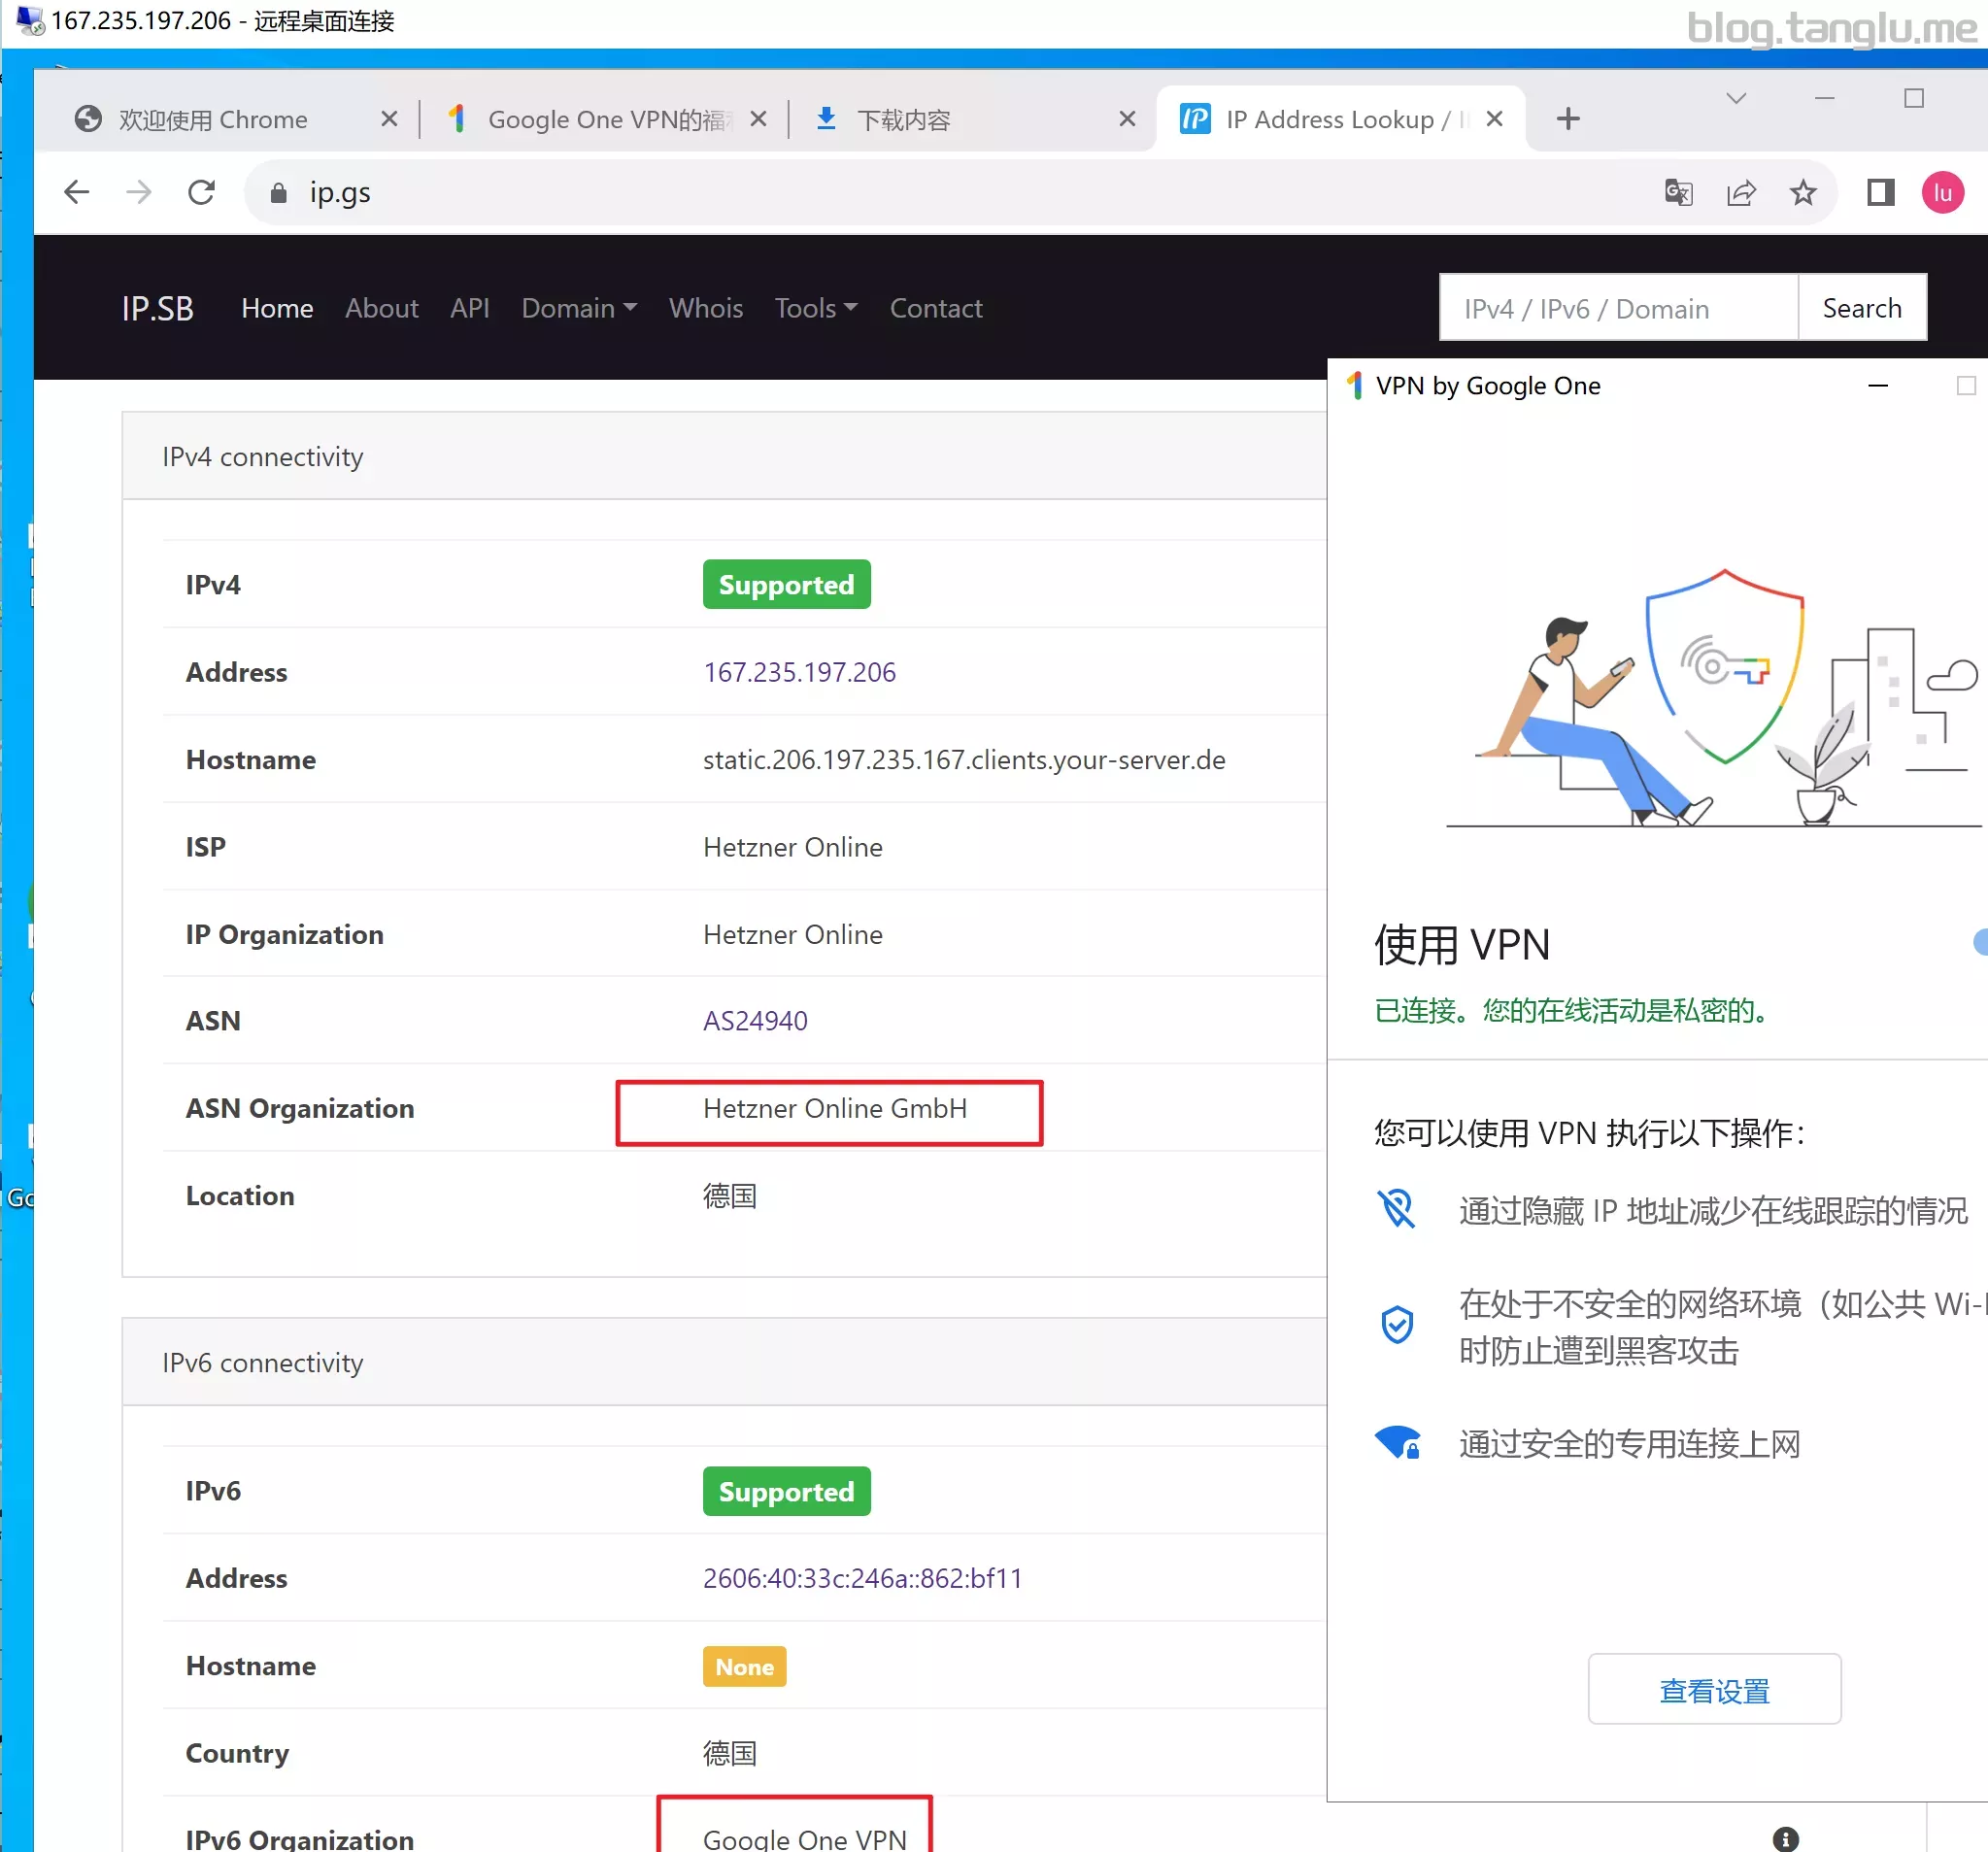Click the IPv4 connectivity section header
Screen dimensions: 1988x1852
click(x=724, y=456)
